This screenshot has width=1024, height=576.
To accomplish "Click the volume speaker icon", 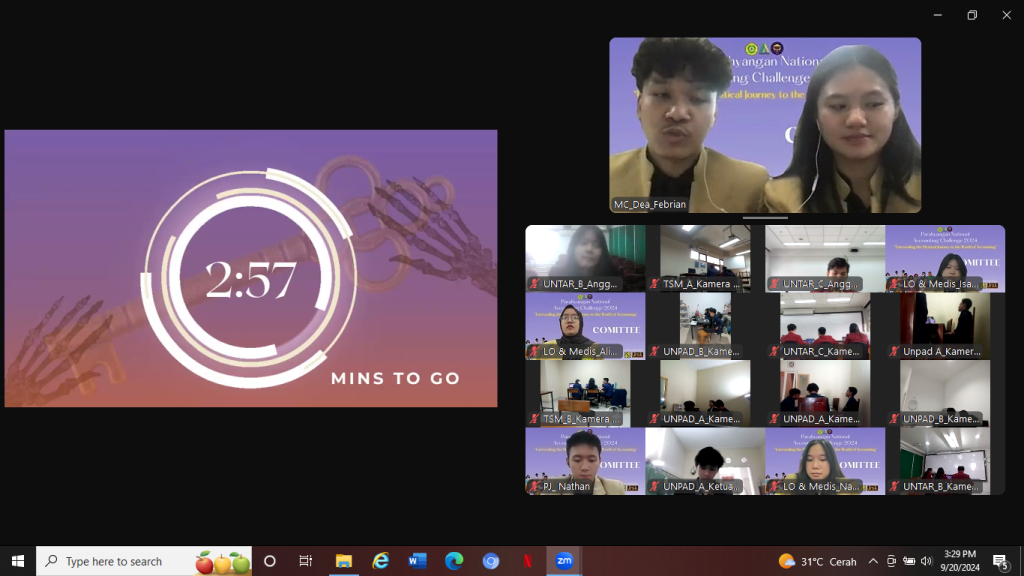I will pos(926,561).
